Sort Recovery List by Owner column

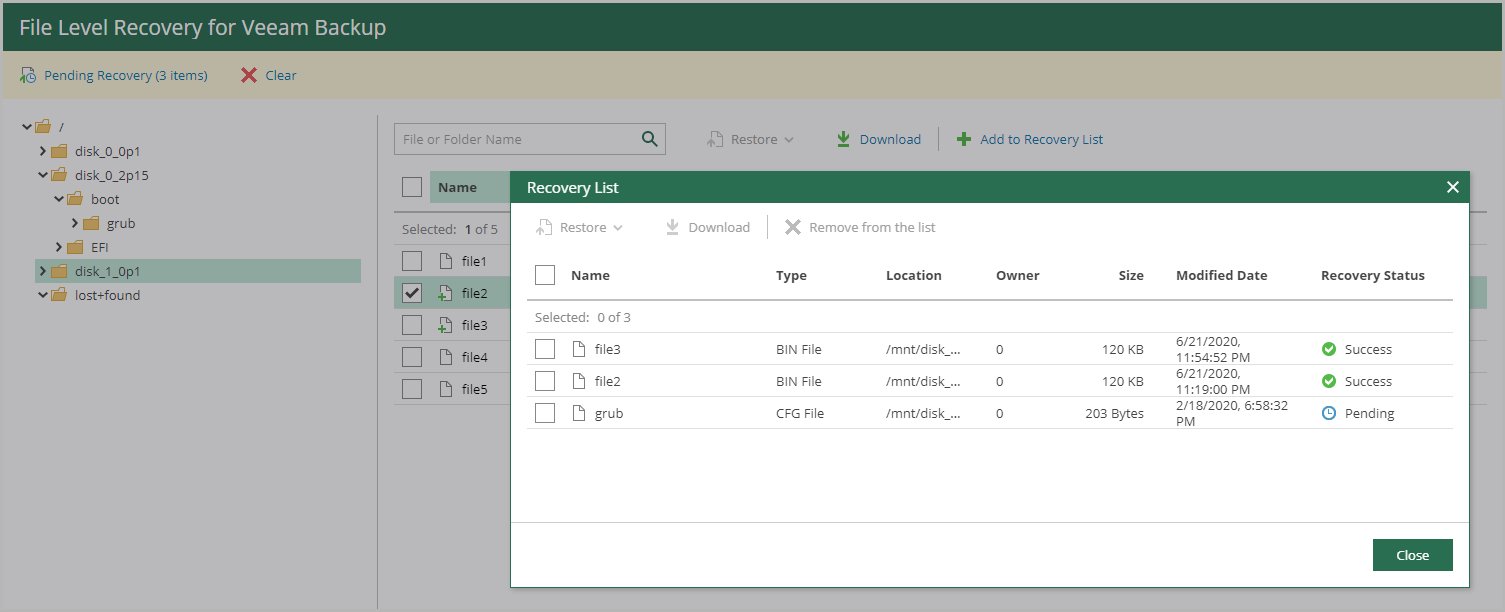(x=1018, y=275)
